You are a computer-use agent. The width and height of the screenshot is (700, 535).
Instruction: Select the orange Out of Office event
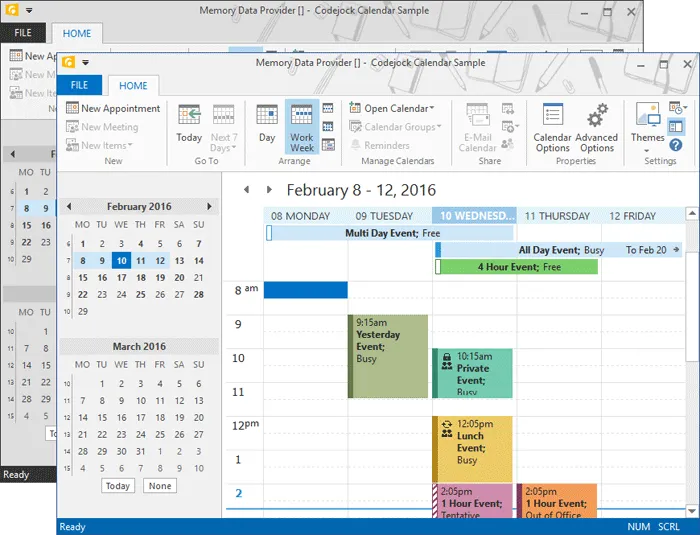click(557, 501)
